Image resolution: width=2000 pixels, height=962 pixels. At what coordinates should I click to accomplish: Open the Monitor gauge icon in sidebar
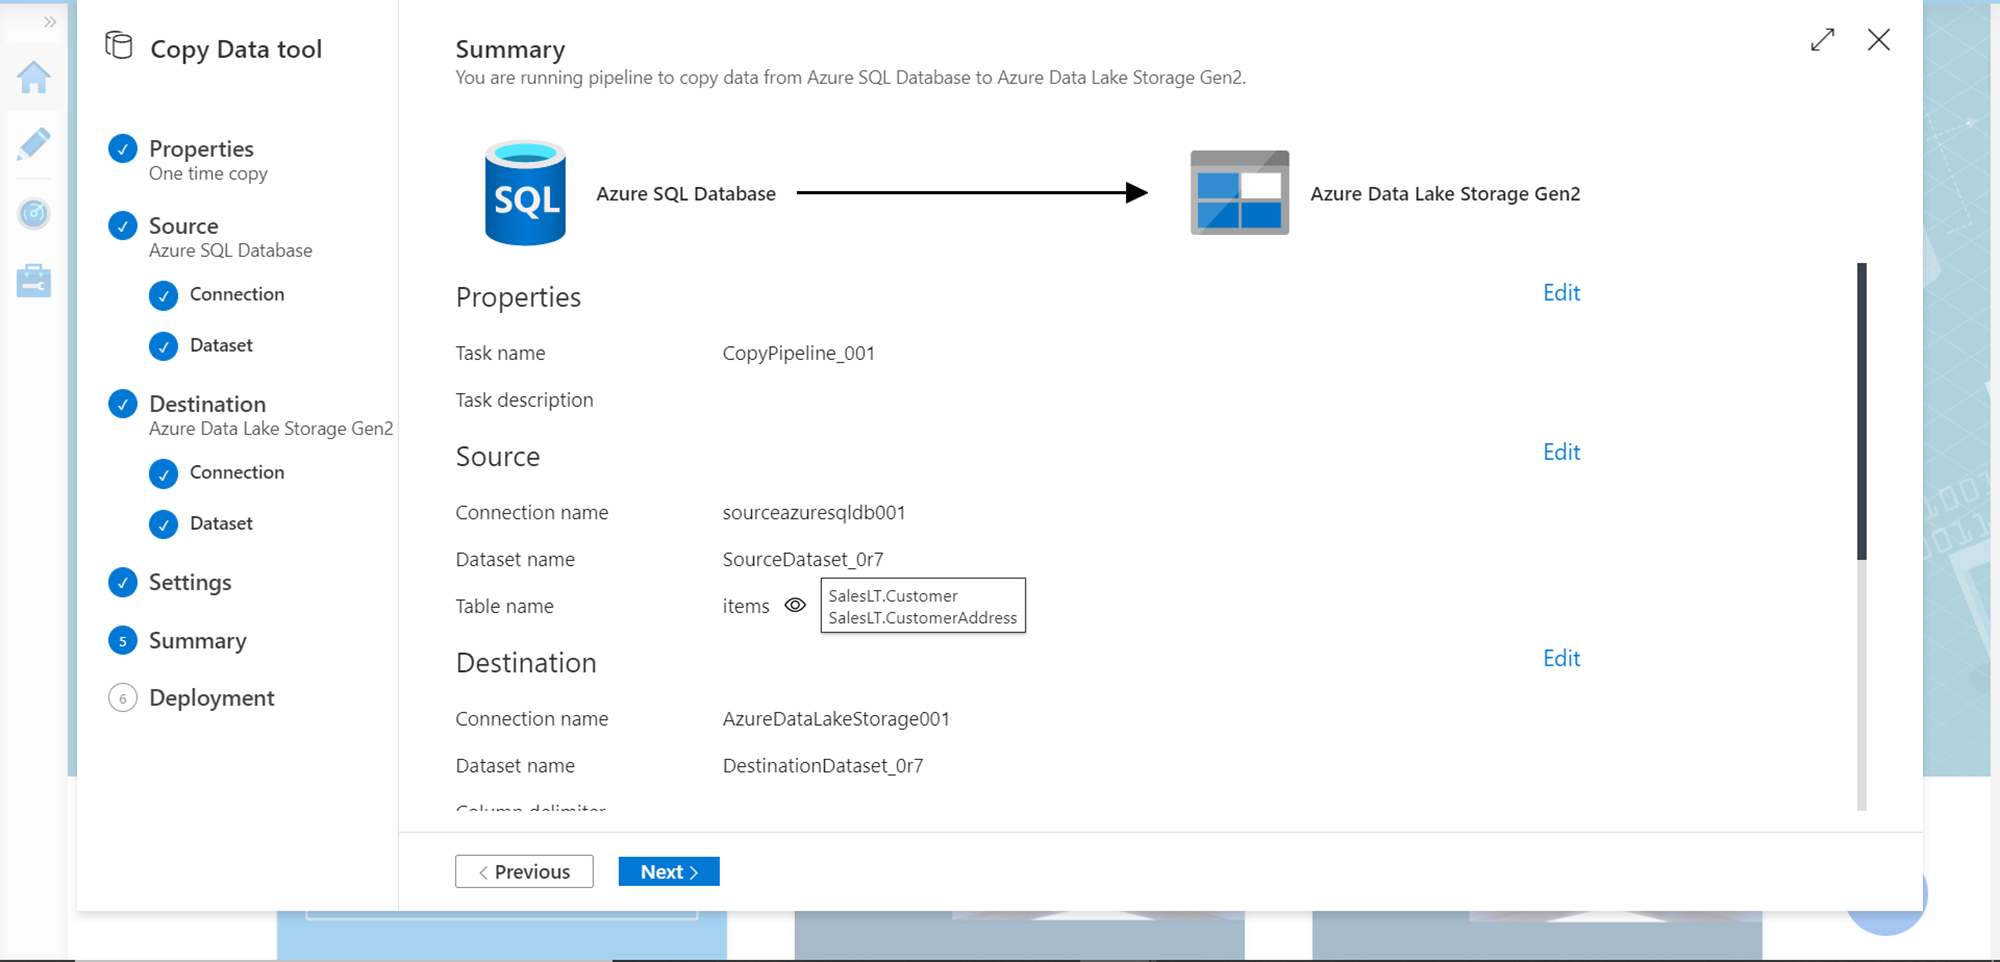pos(34,213)
